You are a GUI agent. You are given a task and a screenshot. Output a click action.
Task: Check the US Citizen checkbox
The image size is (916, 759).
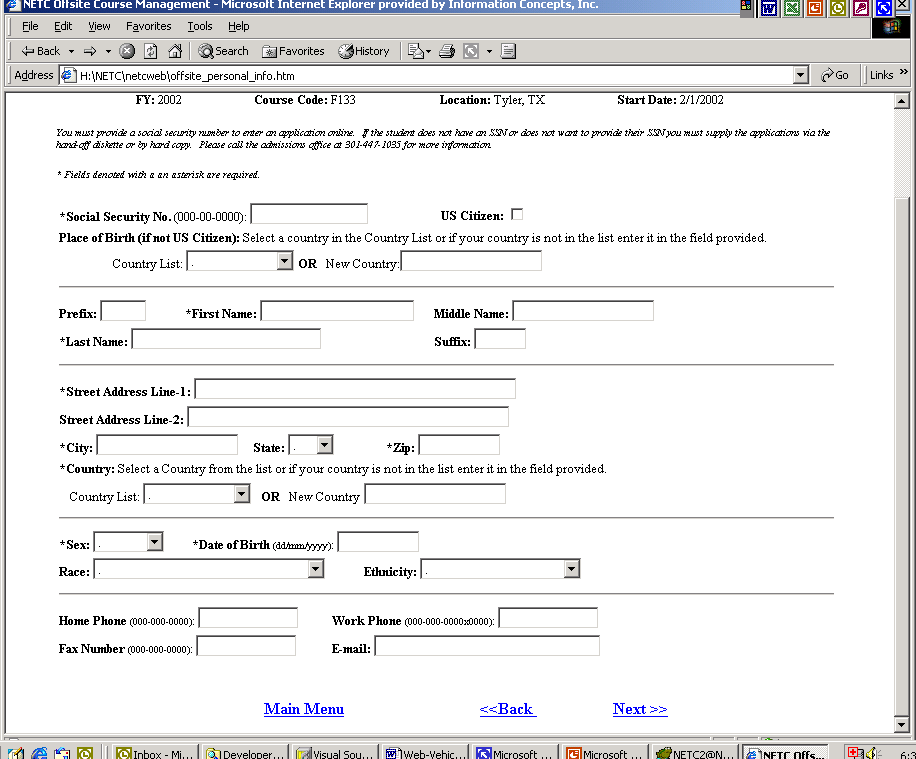[x=517, y=214]
